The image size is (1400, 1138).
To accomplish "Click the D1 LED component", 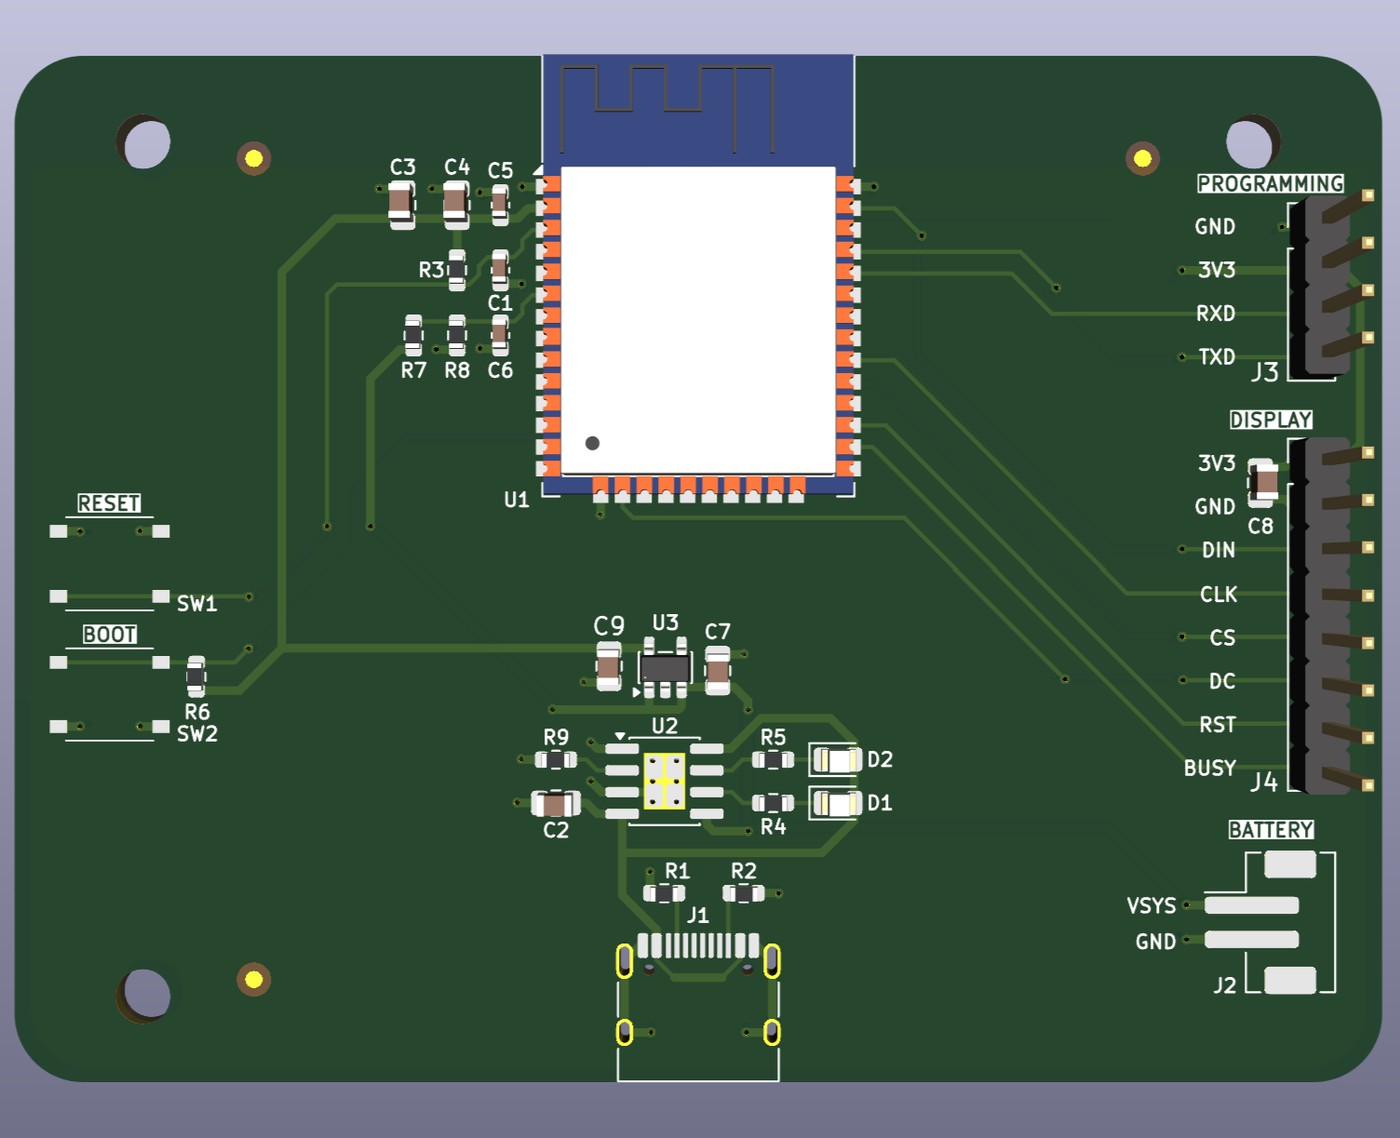I will tap(835, 803).
